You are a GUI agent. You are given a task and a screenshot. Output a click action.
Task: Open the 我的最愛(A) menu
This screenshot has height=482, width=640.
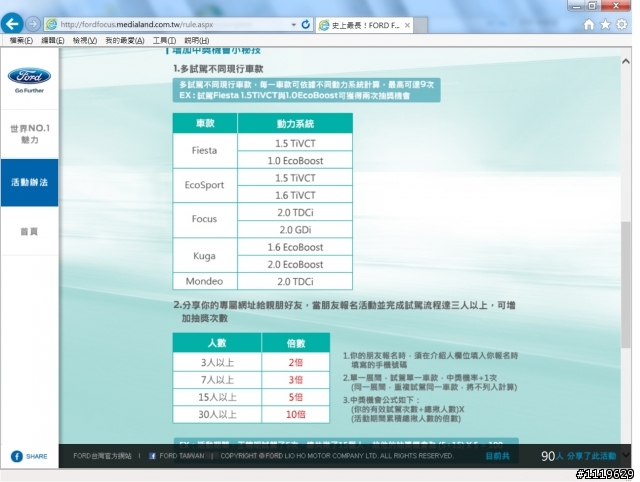pos(124,40)
